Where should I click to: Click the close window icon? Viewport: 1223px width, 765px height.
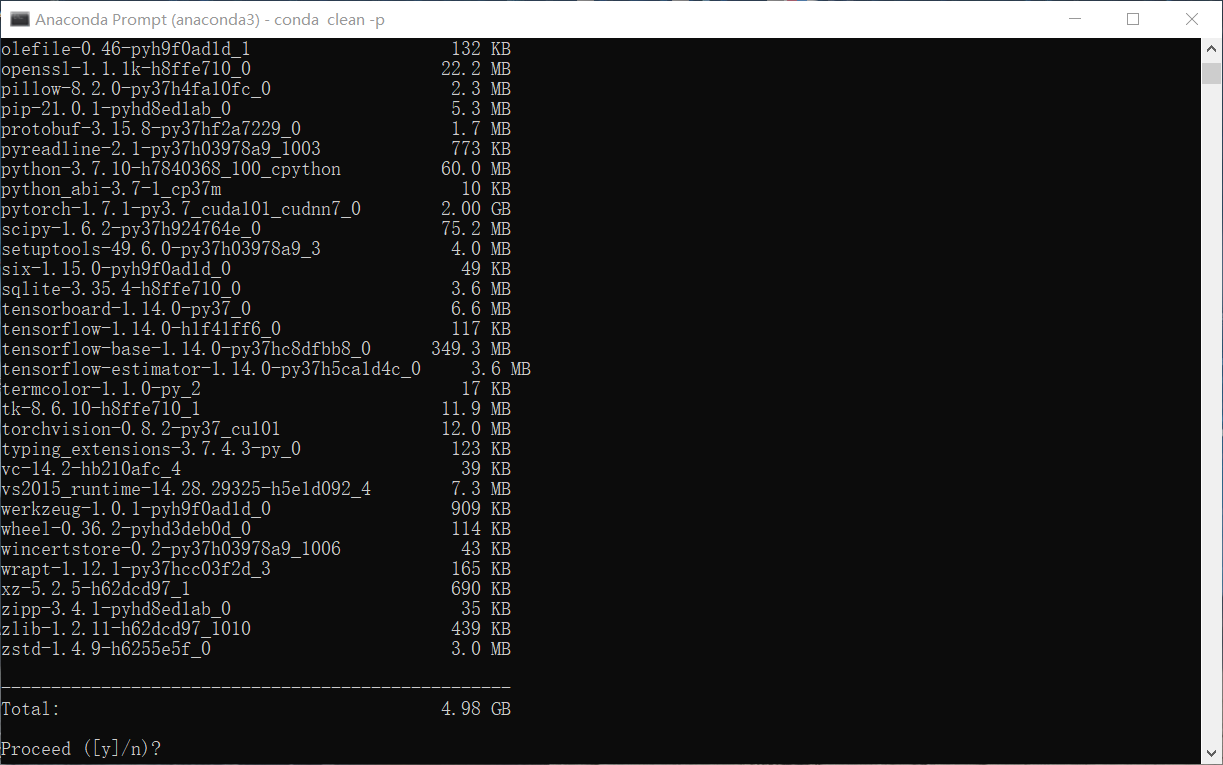click(1191, 19)
